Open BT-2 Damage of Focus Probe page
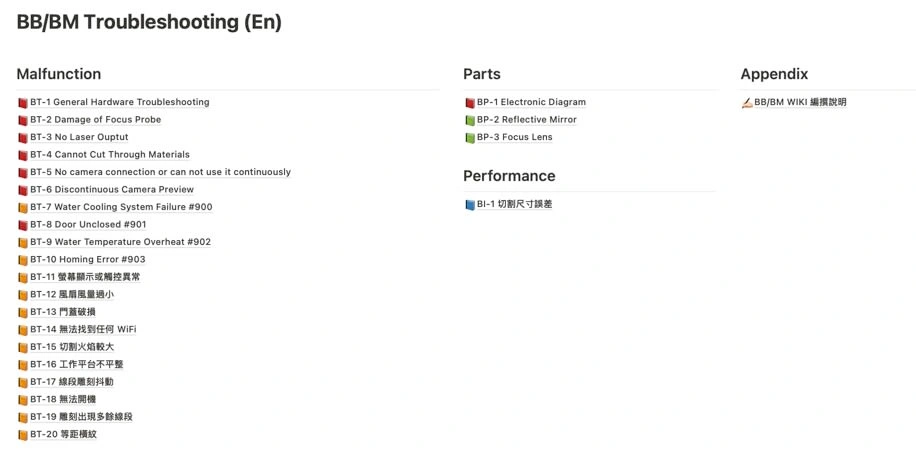Screen dimensions: 916x456 coord(96,120)
